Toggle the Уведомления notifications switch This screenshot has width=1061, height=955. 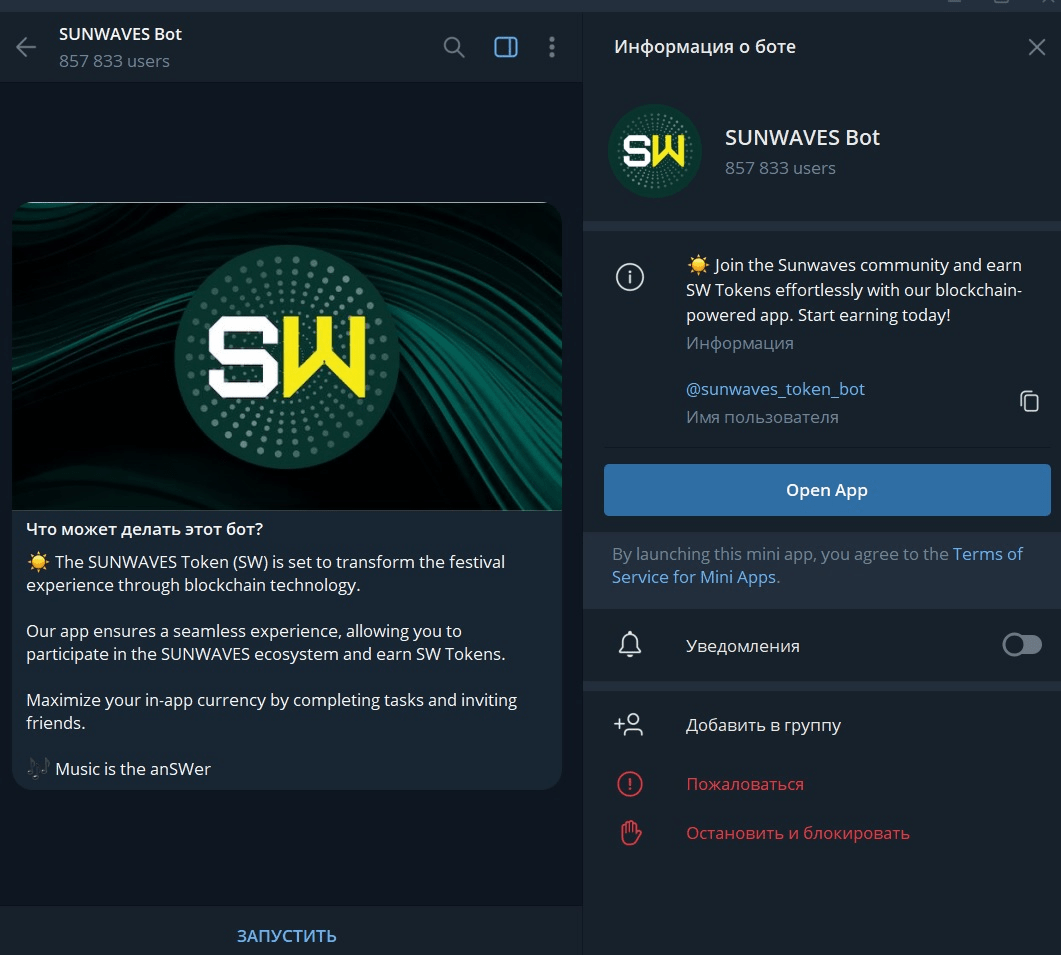(x=1022, y=645)
